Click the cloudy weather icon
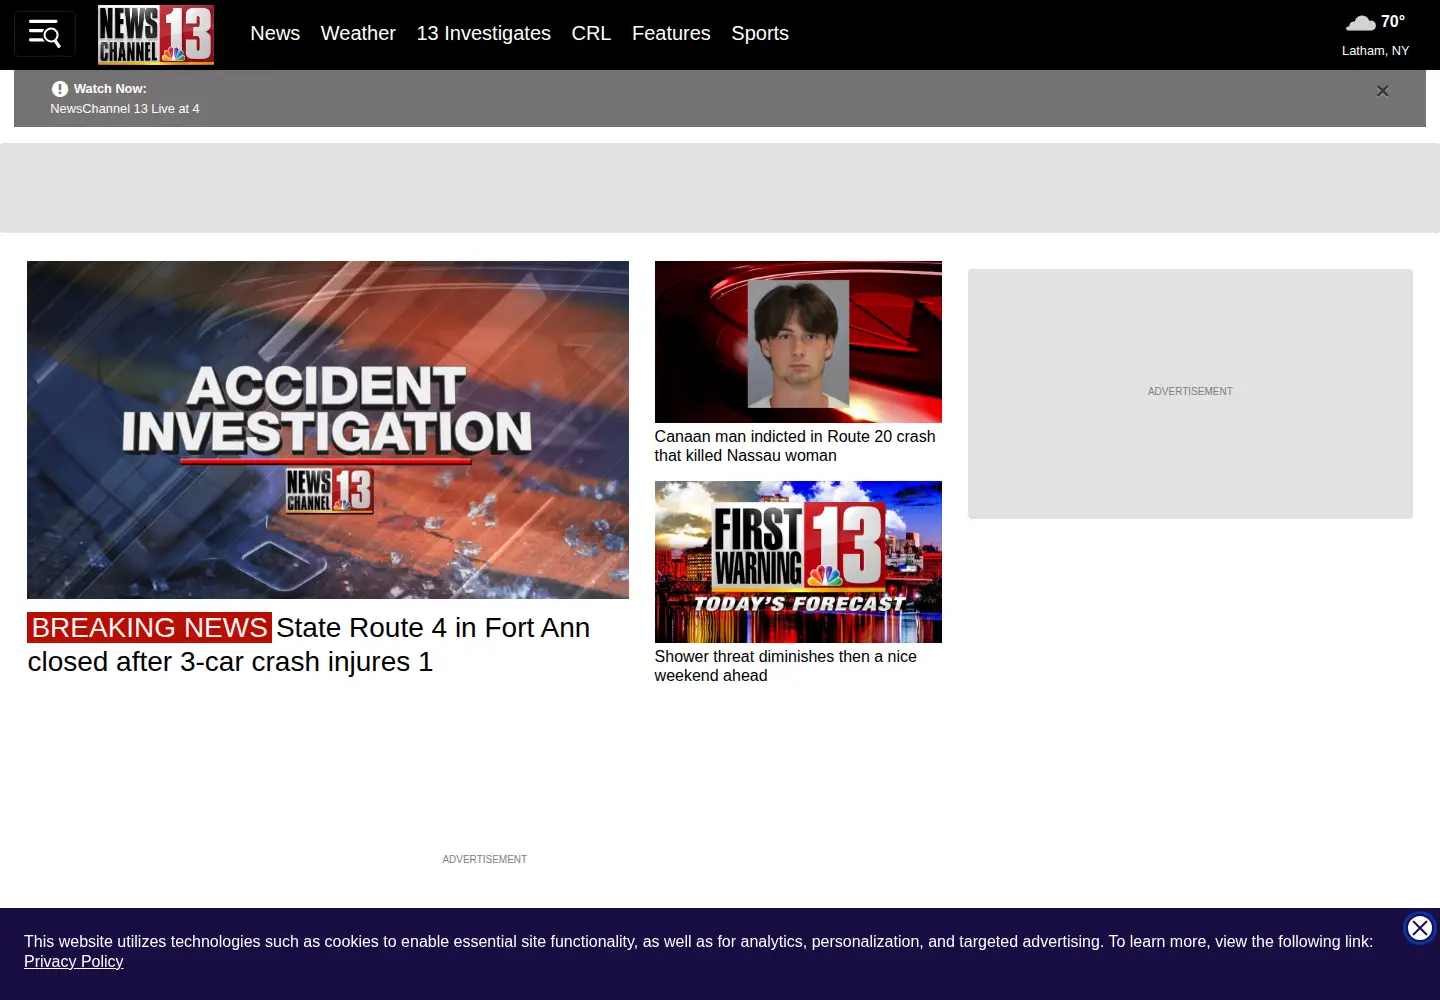This screenshot has width=1440, height=1000. tap(1360, 22)
